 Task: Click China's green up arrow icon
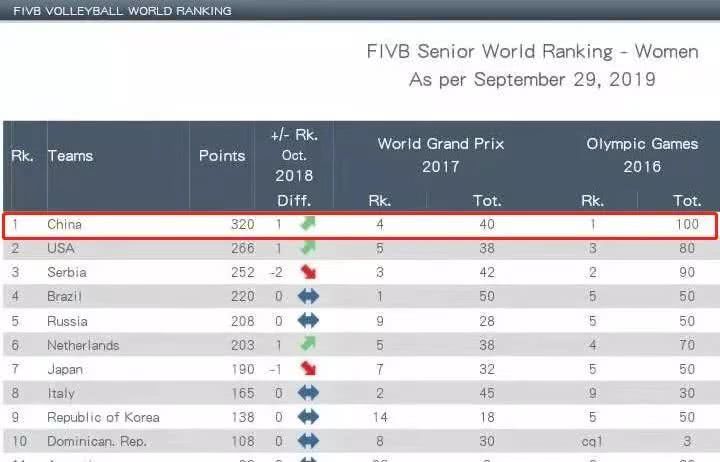308,224
